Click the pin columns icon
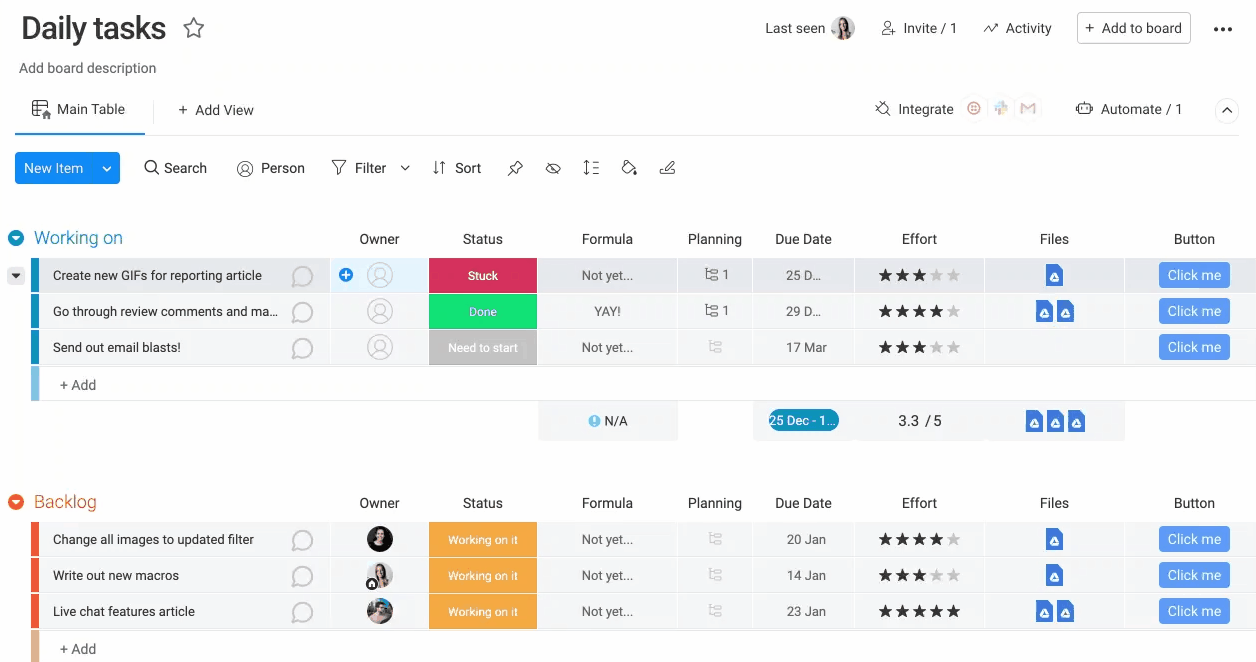The image size is (1256, 662). pyautogui.click(x=515, y=168)
